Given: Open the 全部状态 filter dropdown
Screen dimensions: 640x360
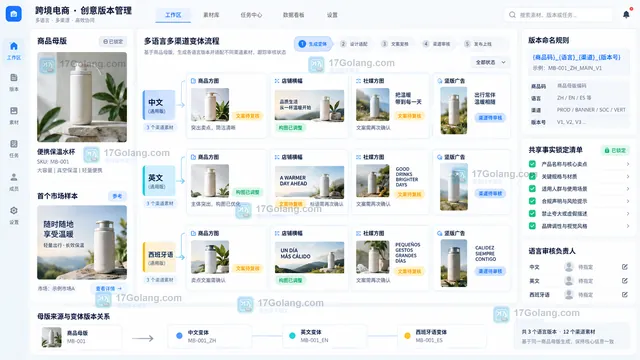Looking at the screenshot, I should pyautogui.click(x=490, y=62).
